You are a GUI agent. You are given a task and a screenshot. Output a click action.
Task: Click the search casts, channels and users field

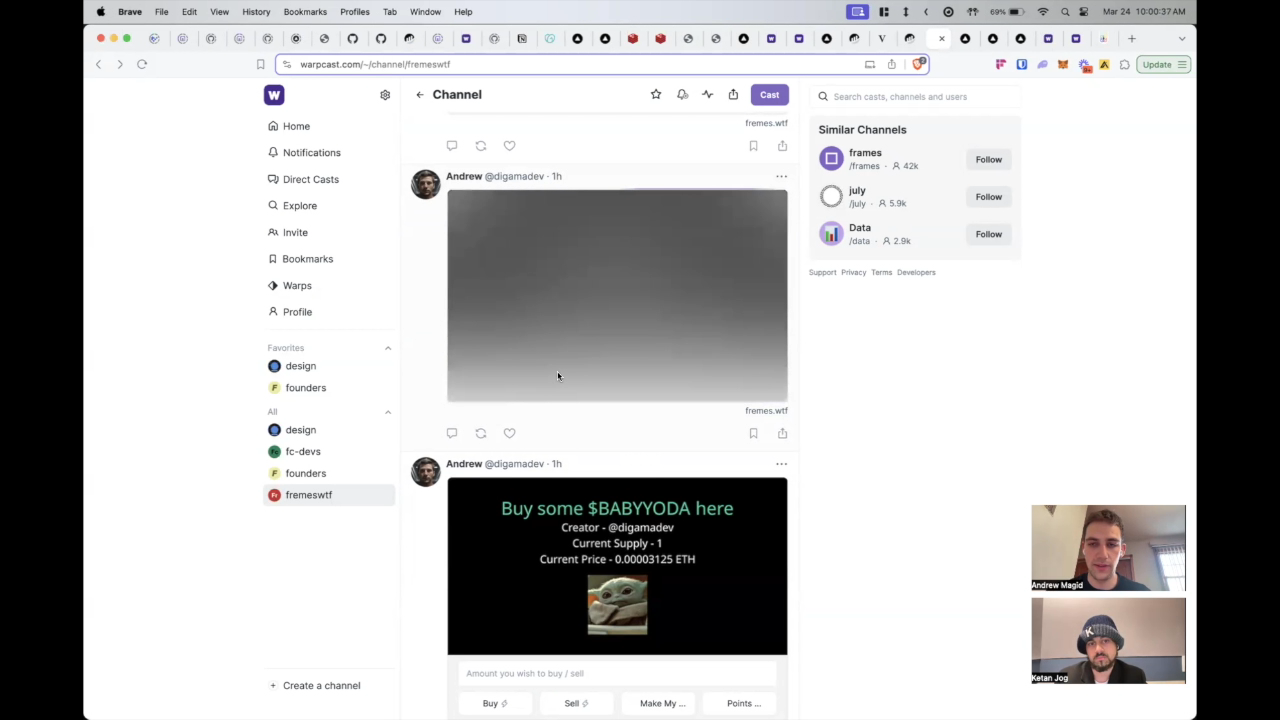915,97
